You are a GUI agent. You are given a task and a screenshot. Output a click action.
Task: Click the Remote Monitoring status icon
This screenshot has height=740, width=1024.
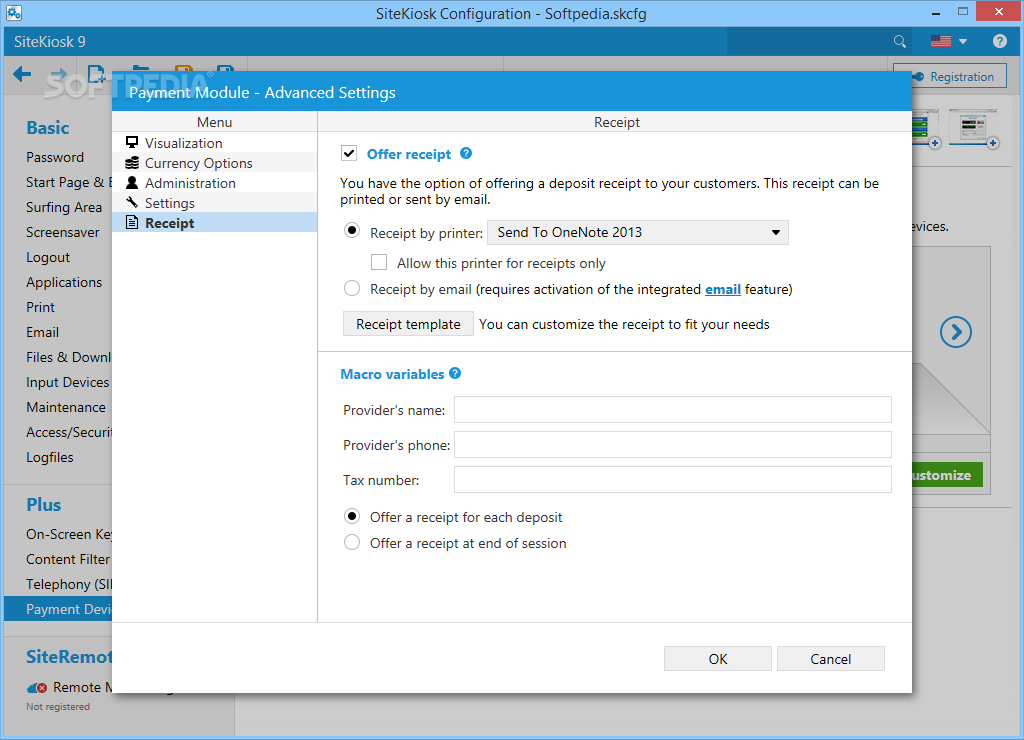tap(37, 688)
